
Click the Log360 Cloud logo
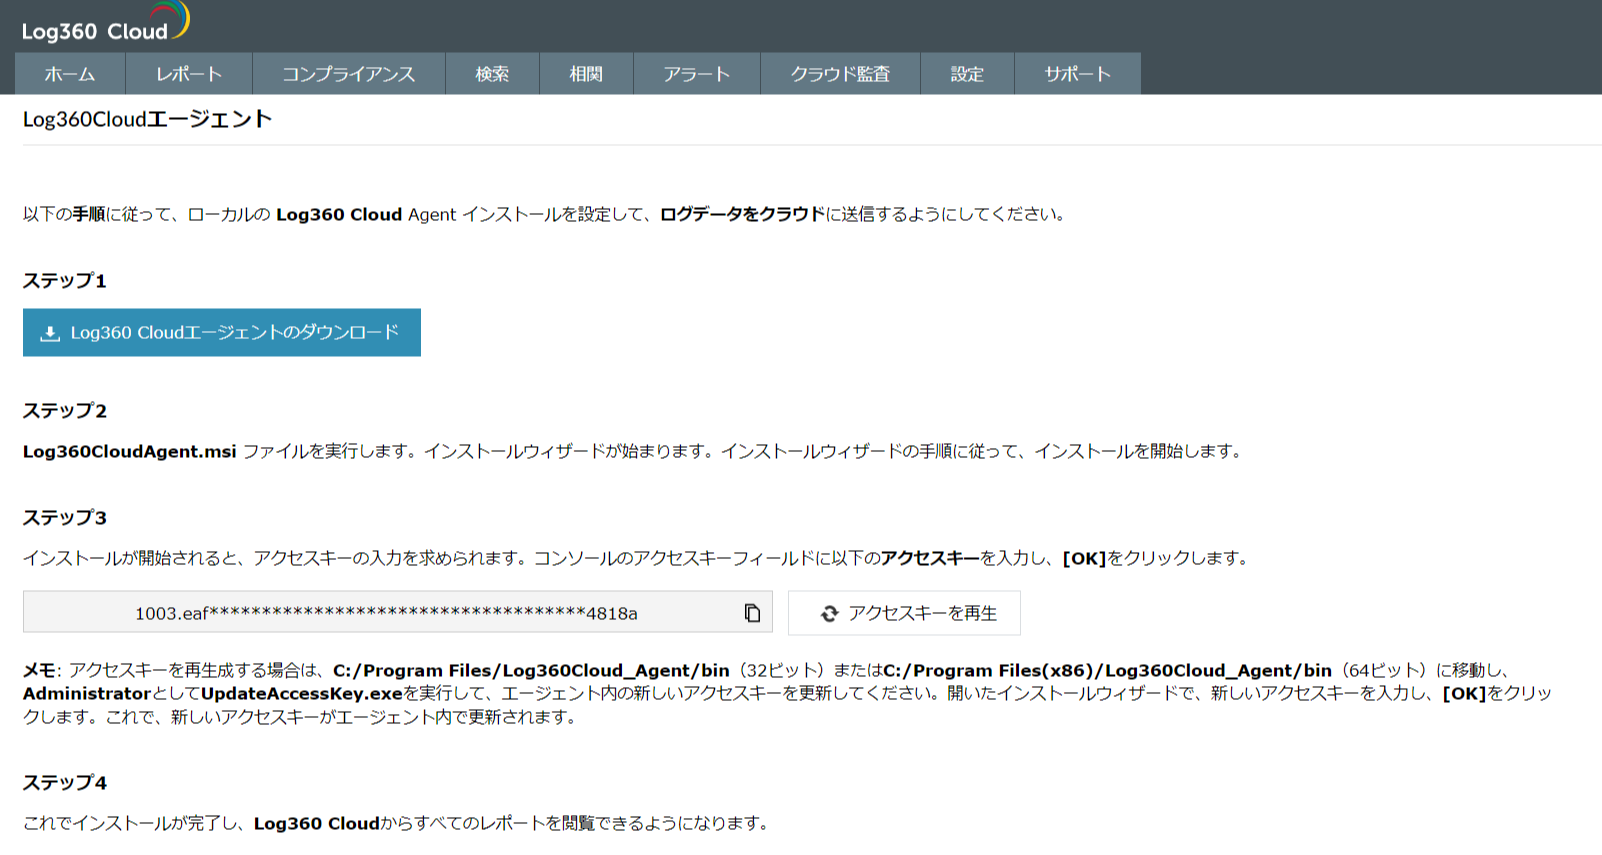tap(105, 23)
